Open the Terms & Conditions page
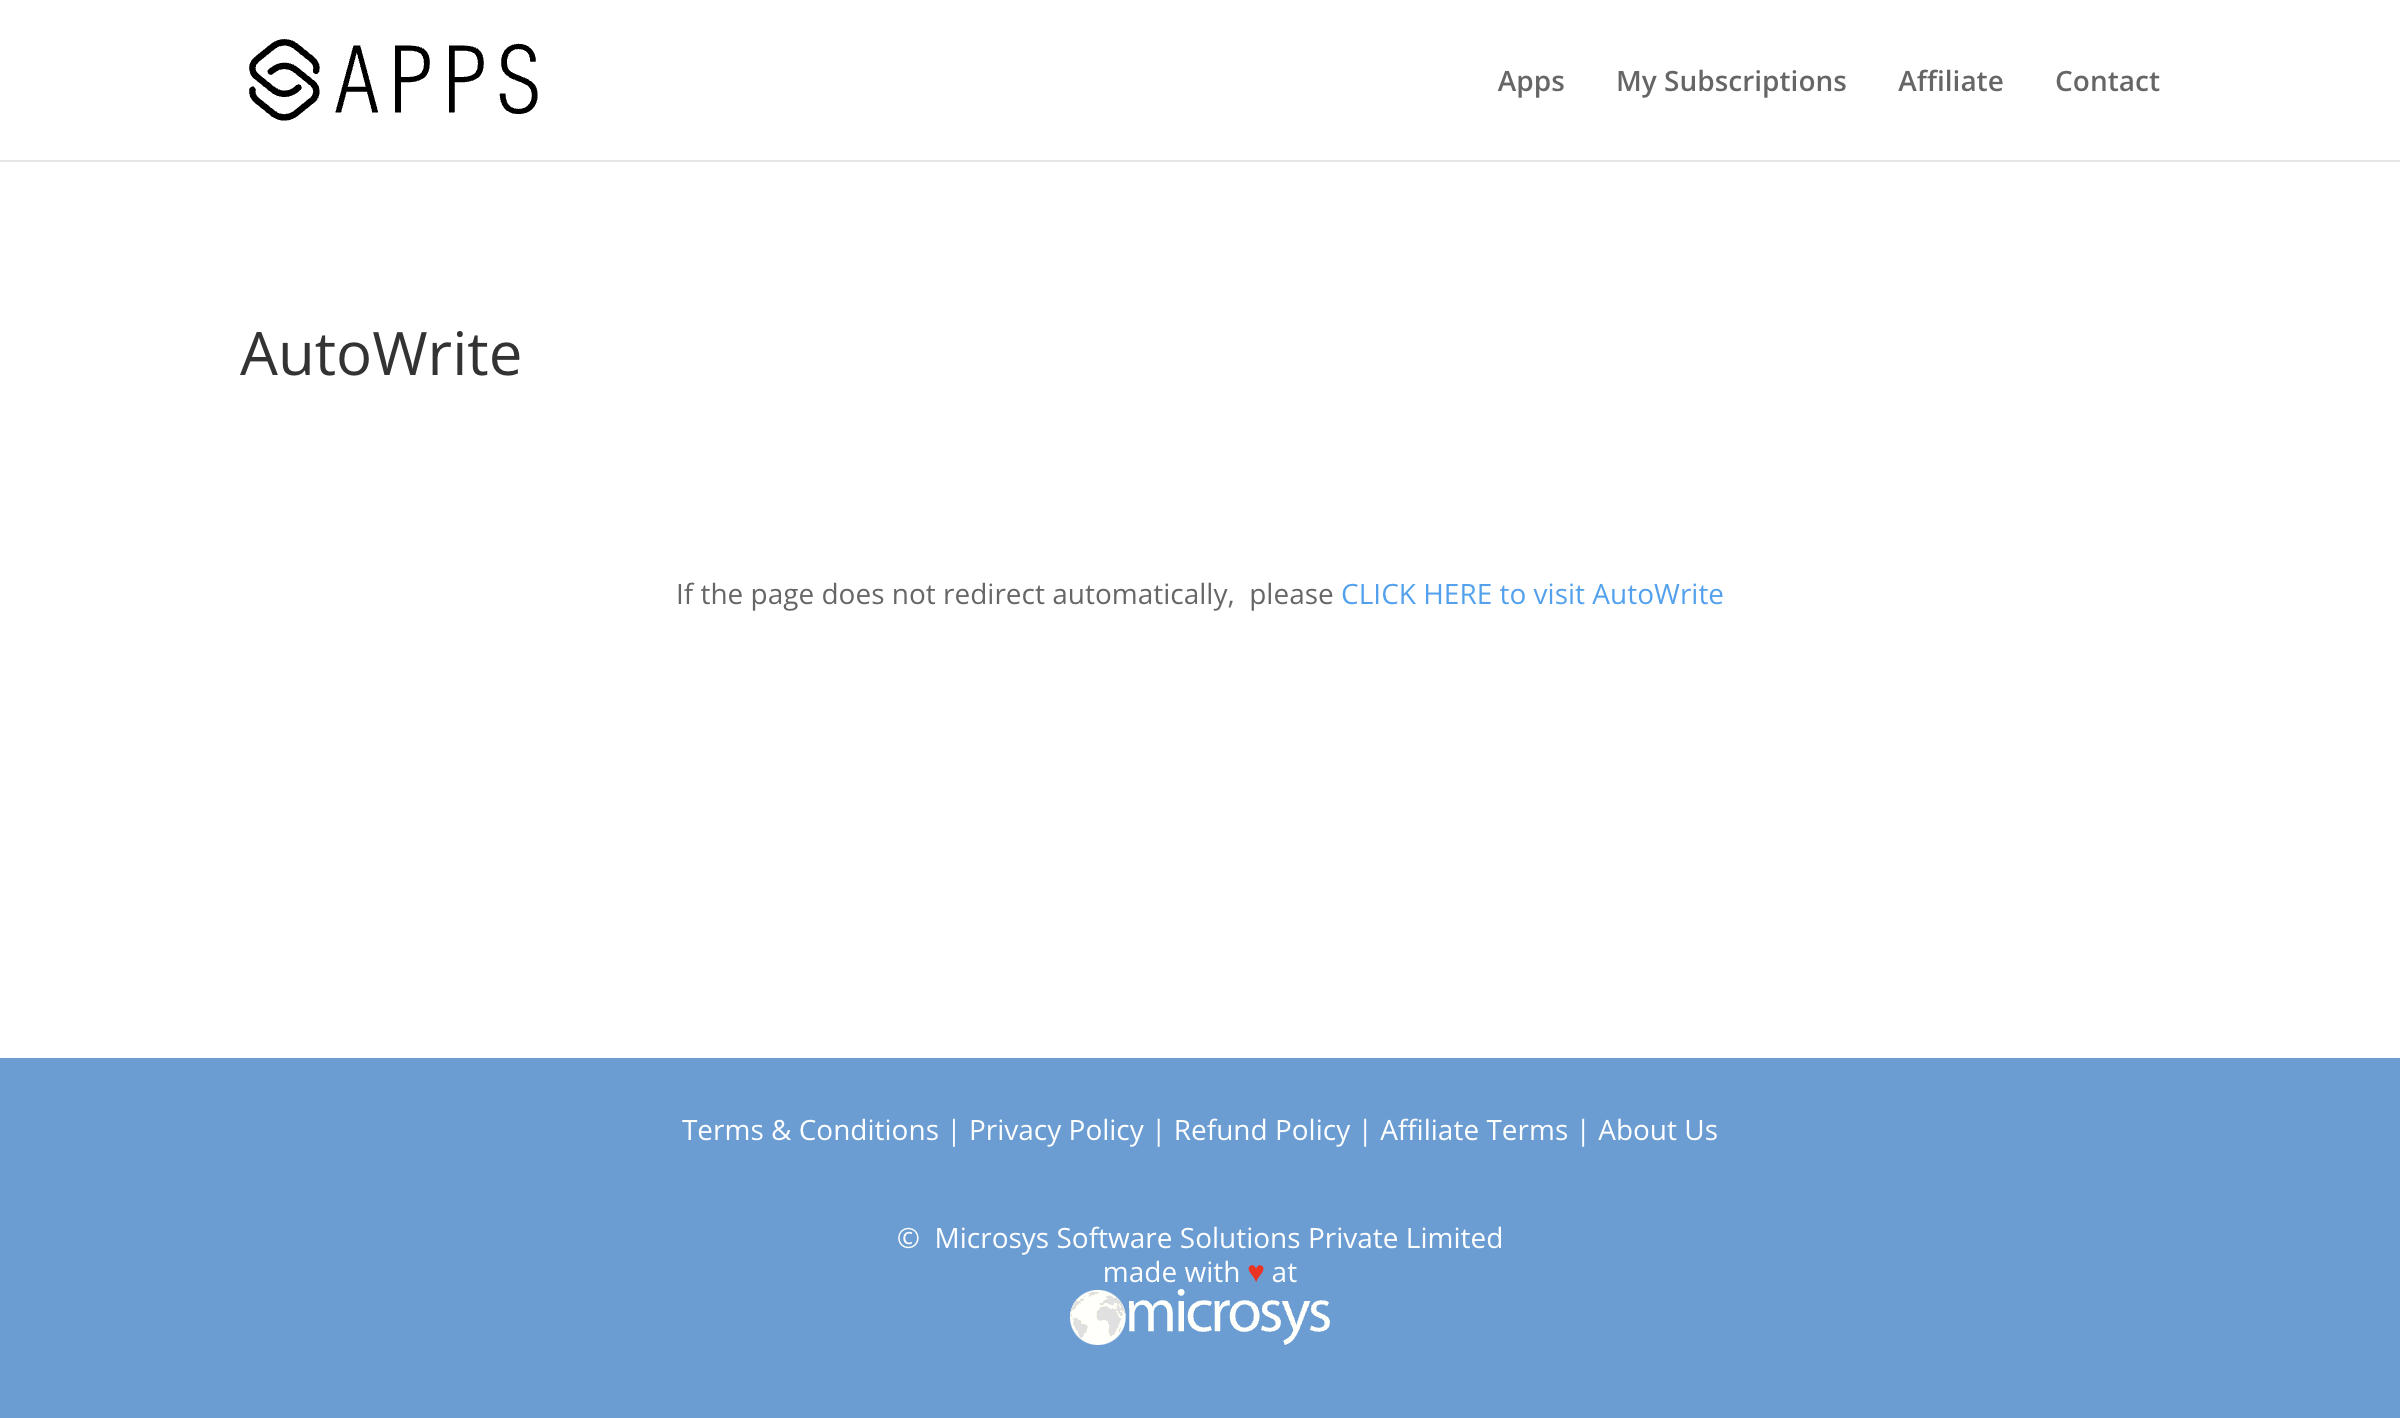 tap(810, 1129)
